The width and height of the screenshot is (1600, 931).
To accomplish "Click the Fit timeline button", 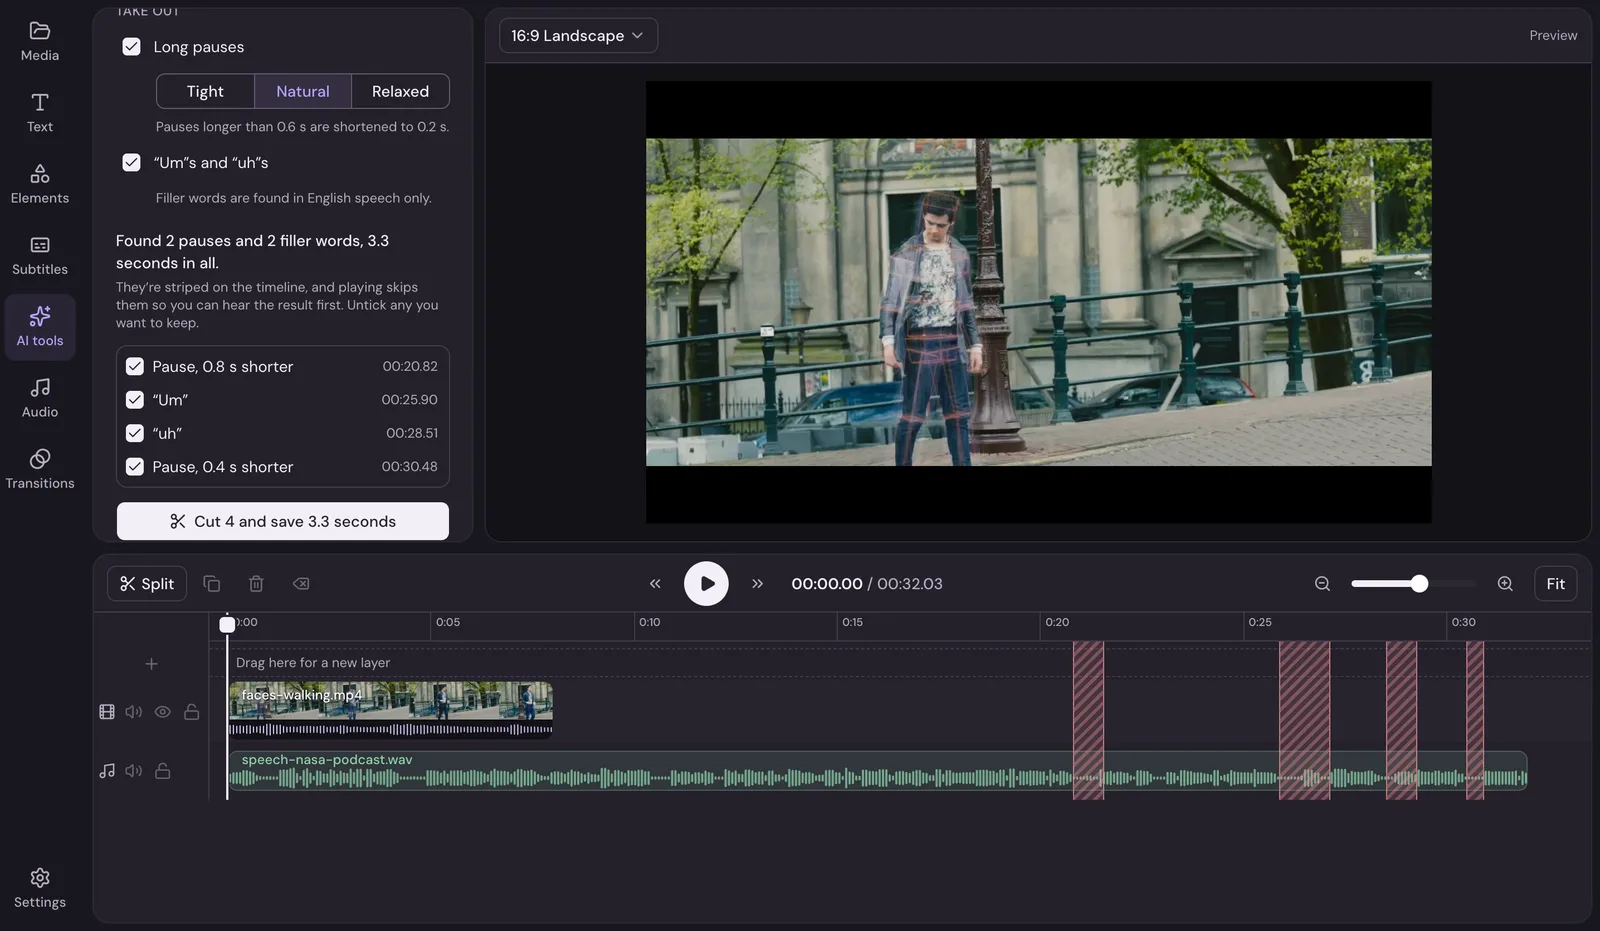I will tap(1555, 584).
